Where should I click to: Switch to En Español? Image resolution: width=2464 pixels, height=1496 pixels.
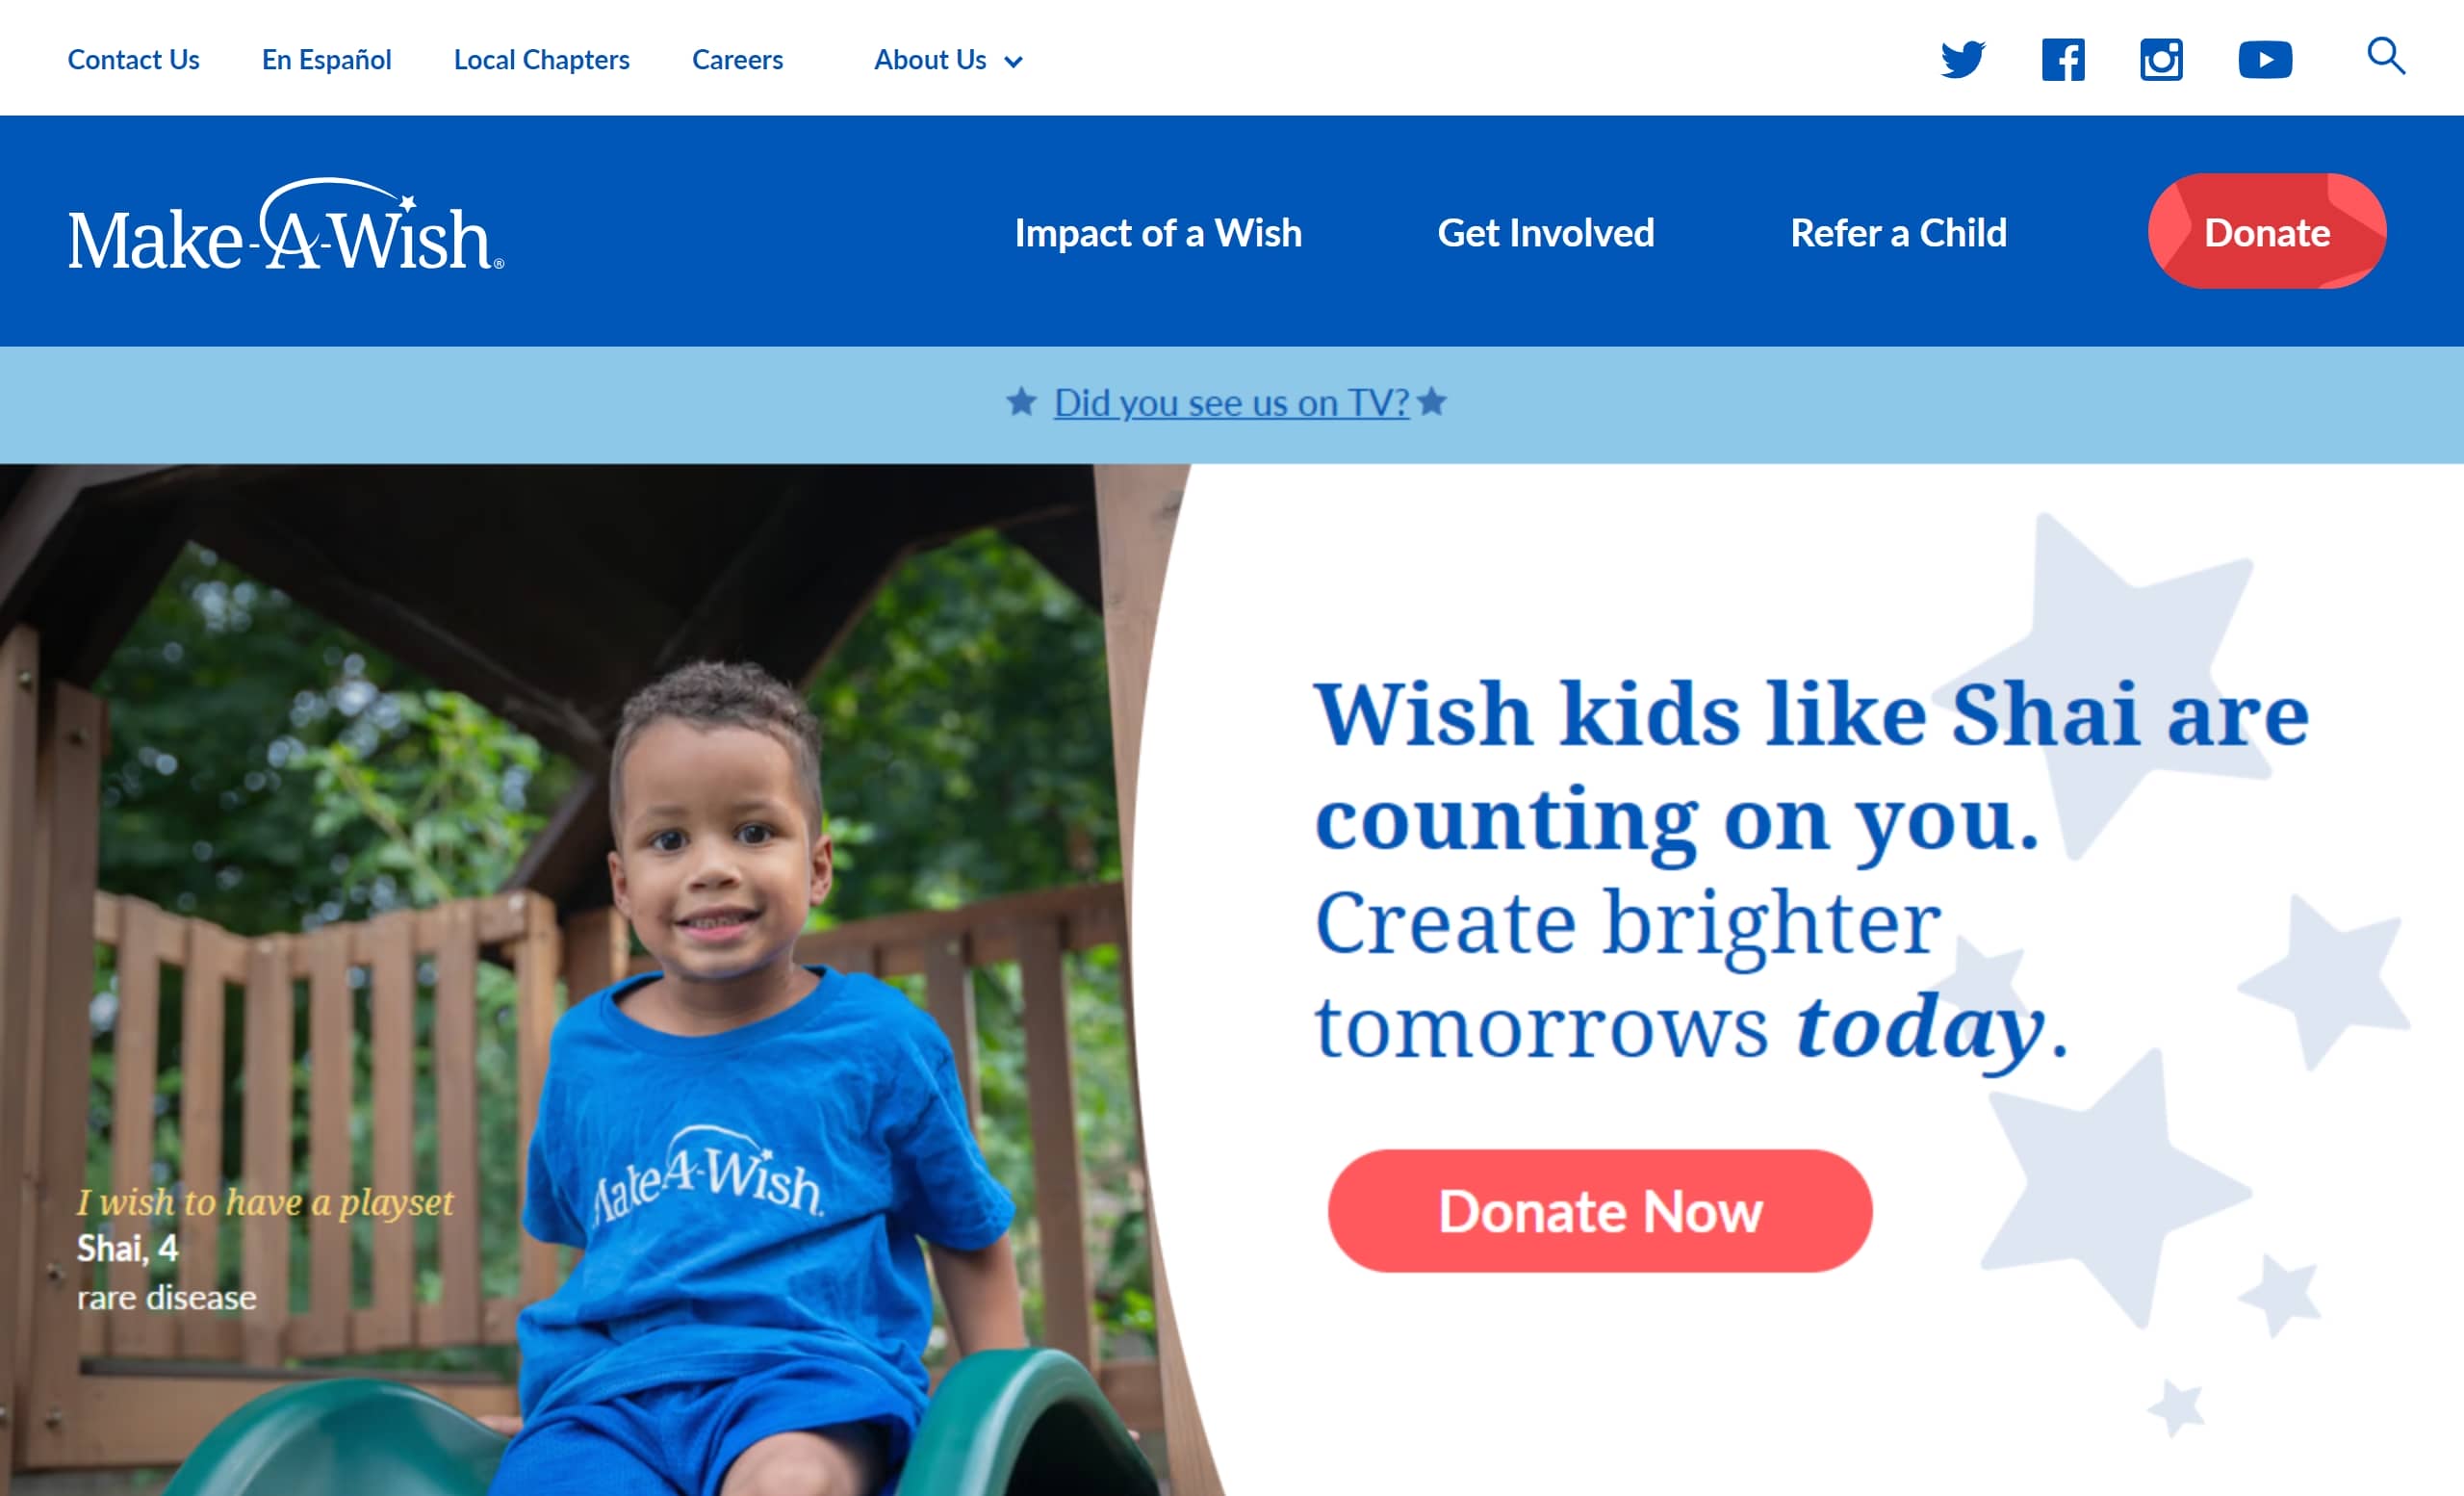click(326, 60)
